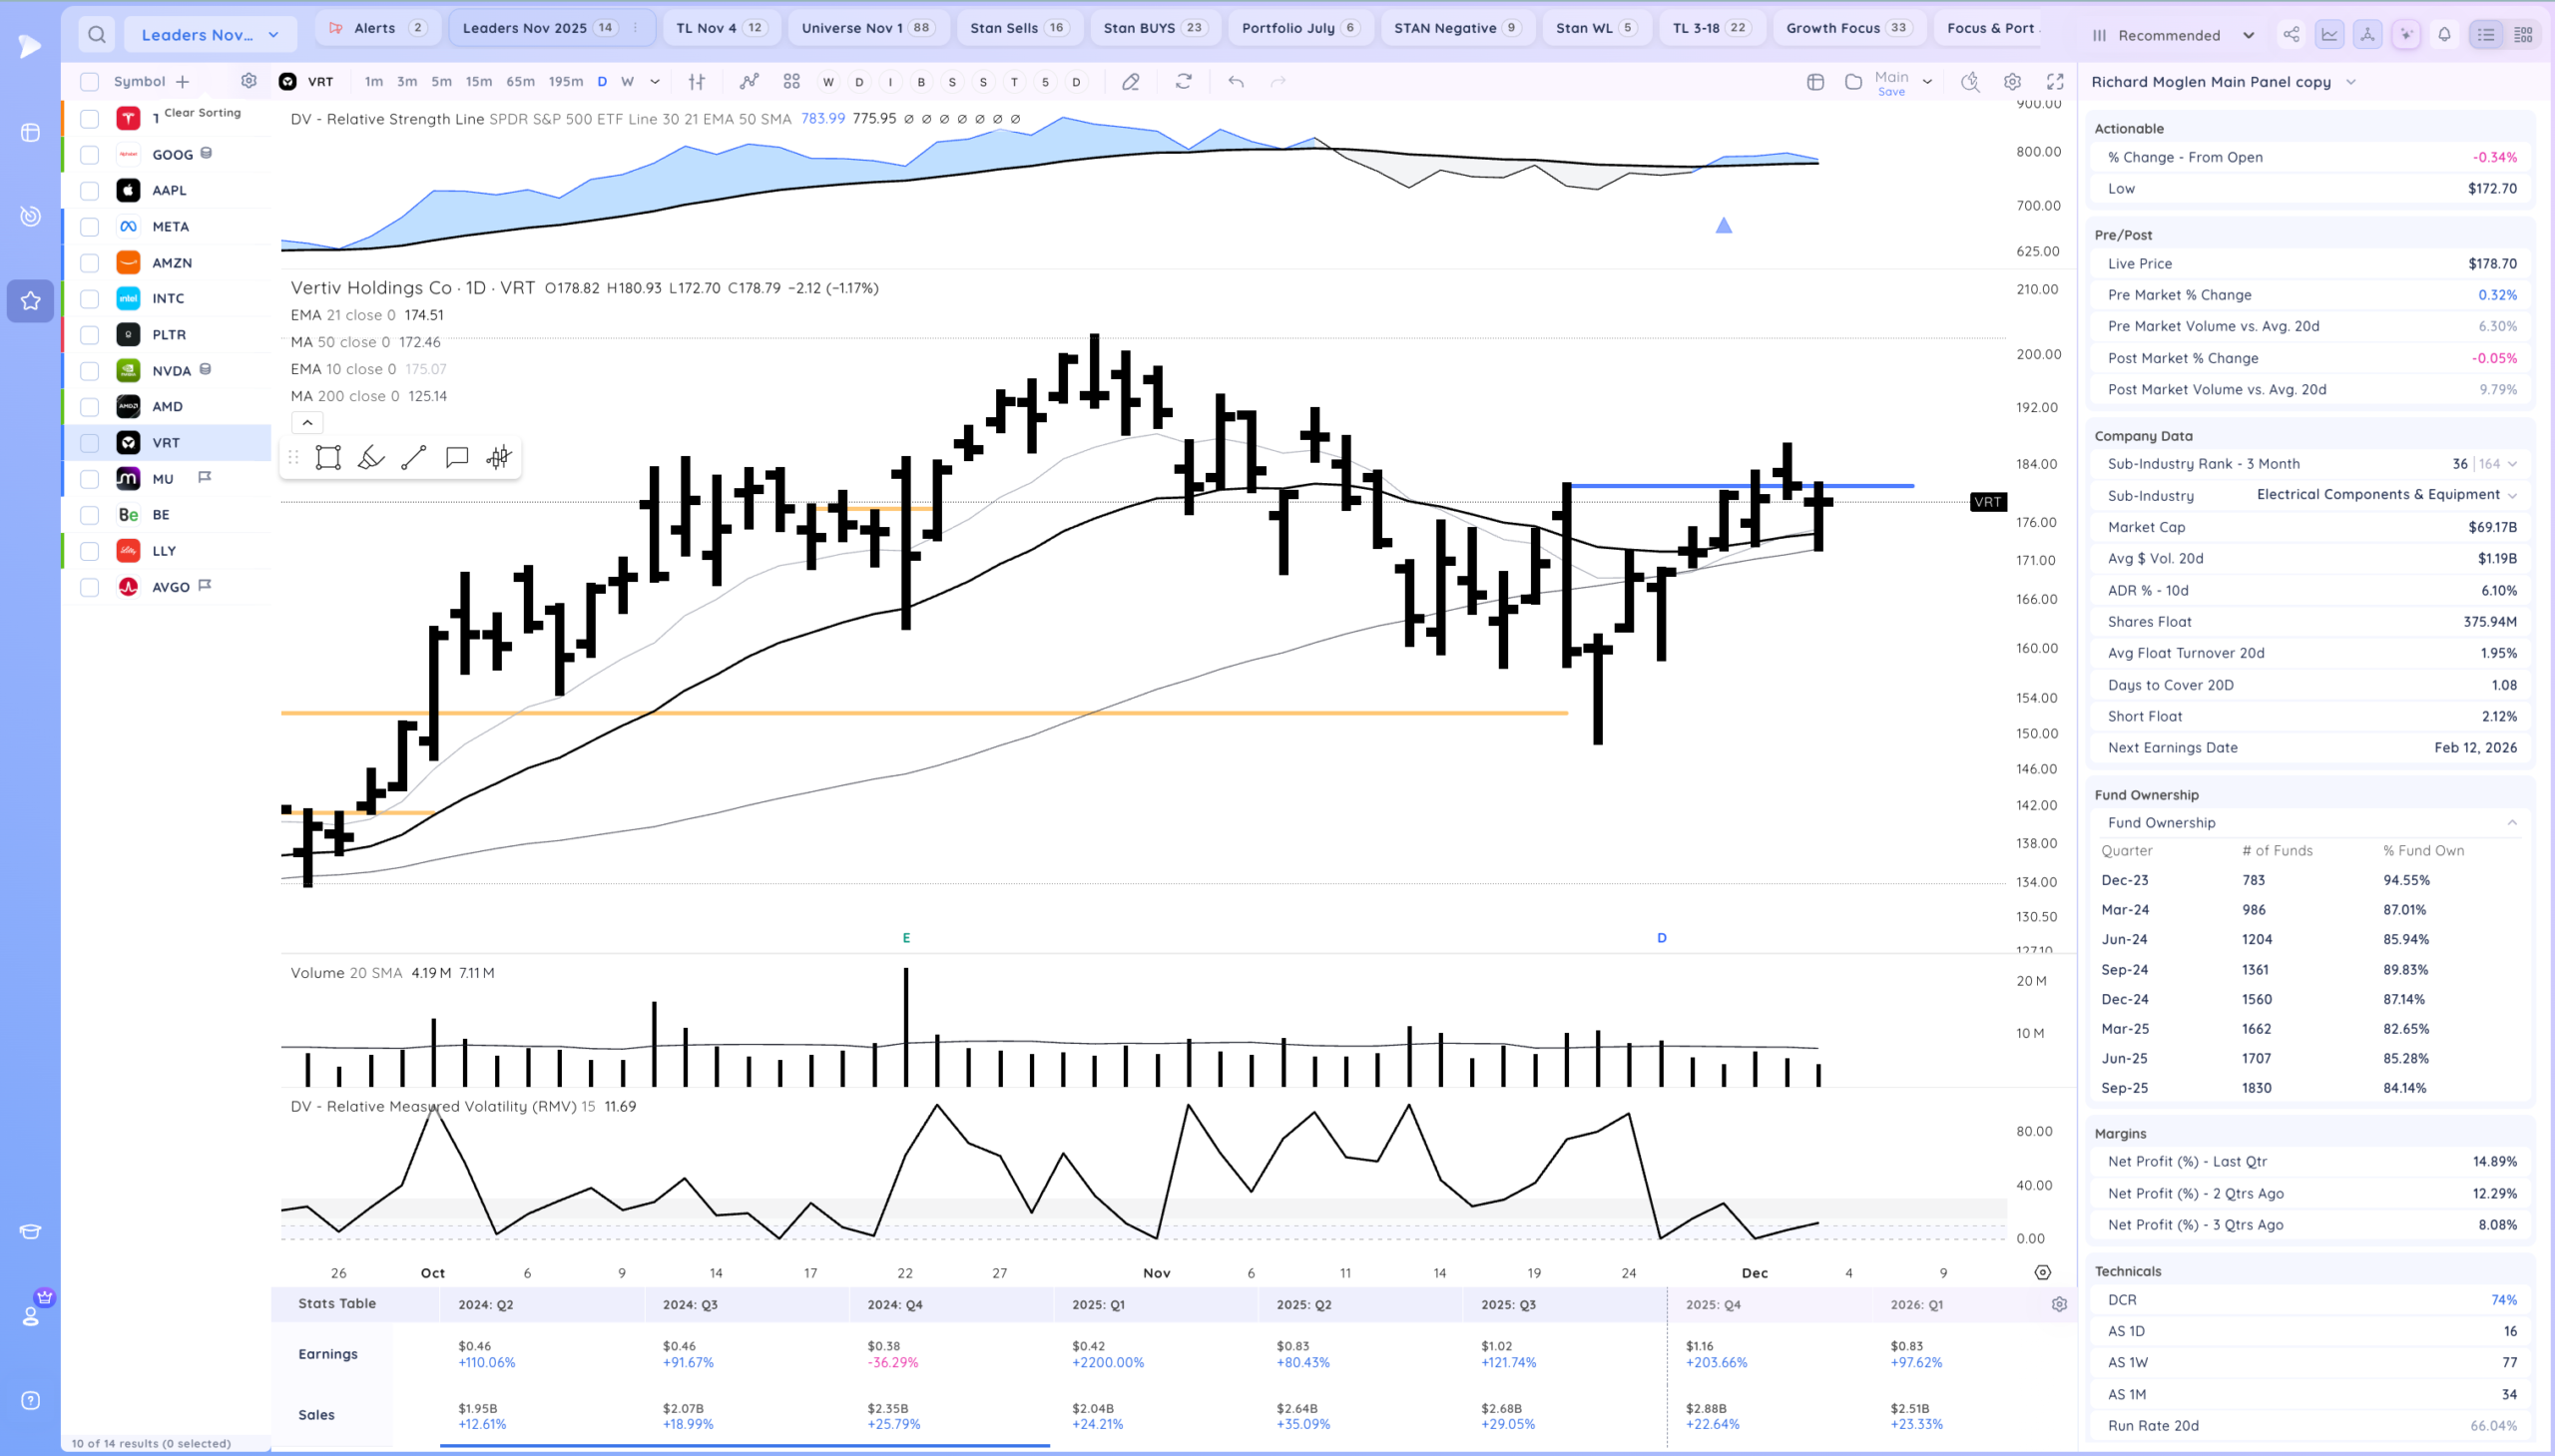
Task: Toggle fullscreen chart mode icon
Action: [x=2055, y=82]
